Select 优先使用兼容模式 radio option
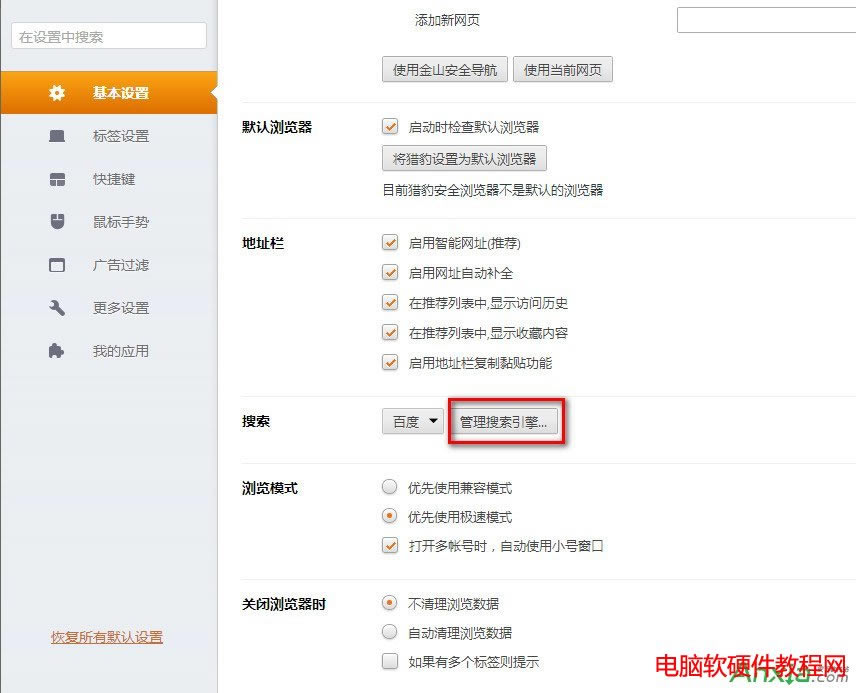This screenshot has width=856, height=693. [389, 487]
